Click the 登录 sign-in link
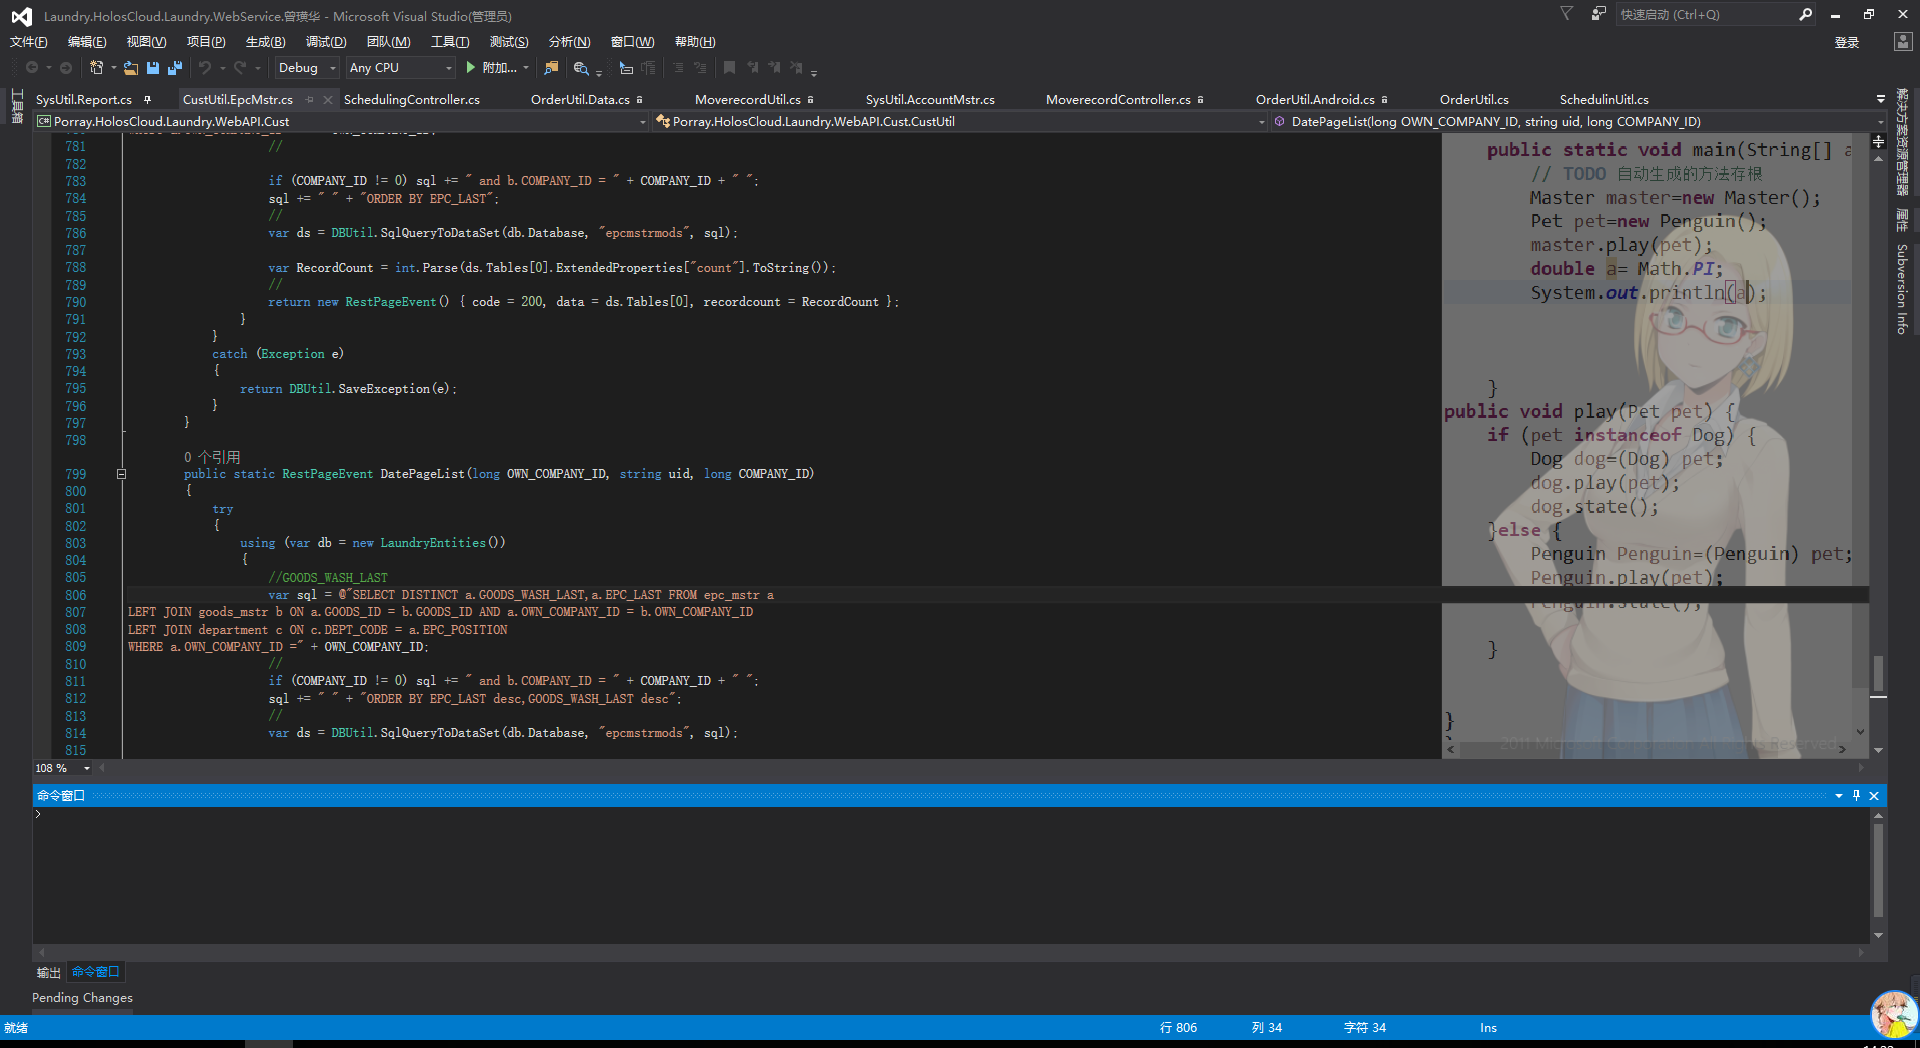Image resolution: width=1920 pixels, height=1048 pixels. [x=1847, y=42]
